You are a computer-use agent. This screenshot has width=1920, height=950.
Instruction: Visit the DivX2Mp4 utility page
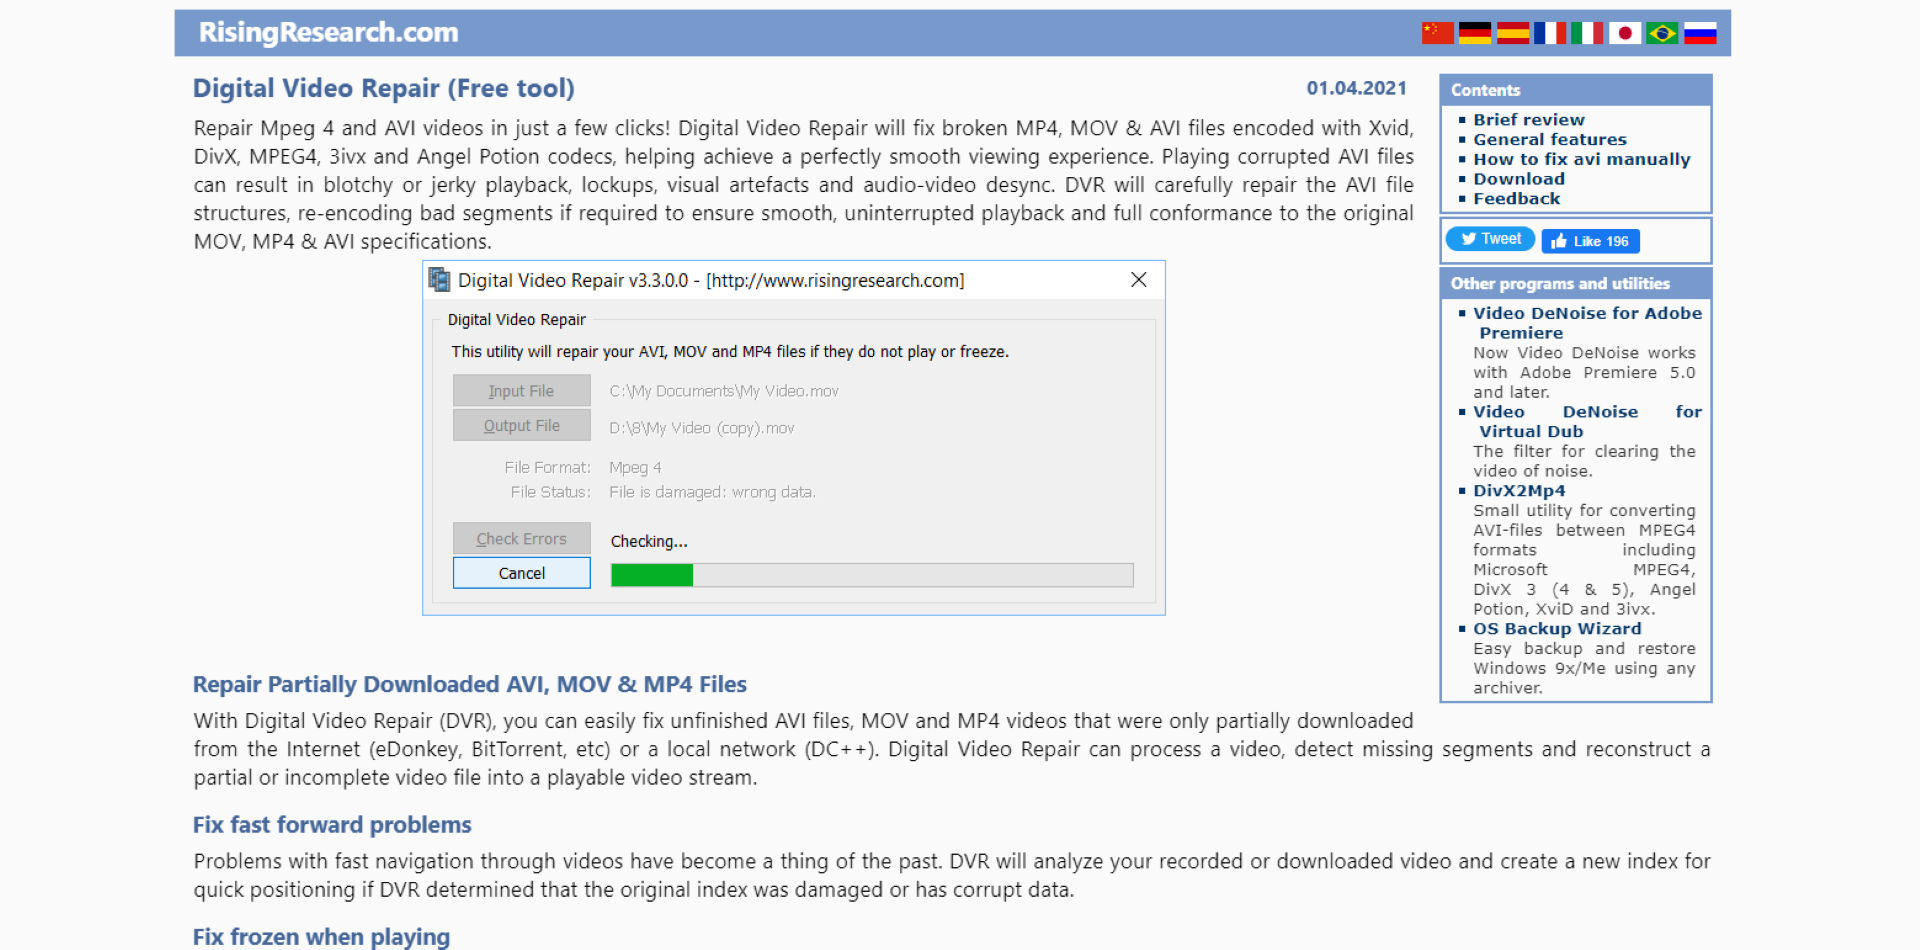[x=1519, y=491]
